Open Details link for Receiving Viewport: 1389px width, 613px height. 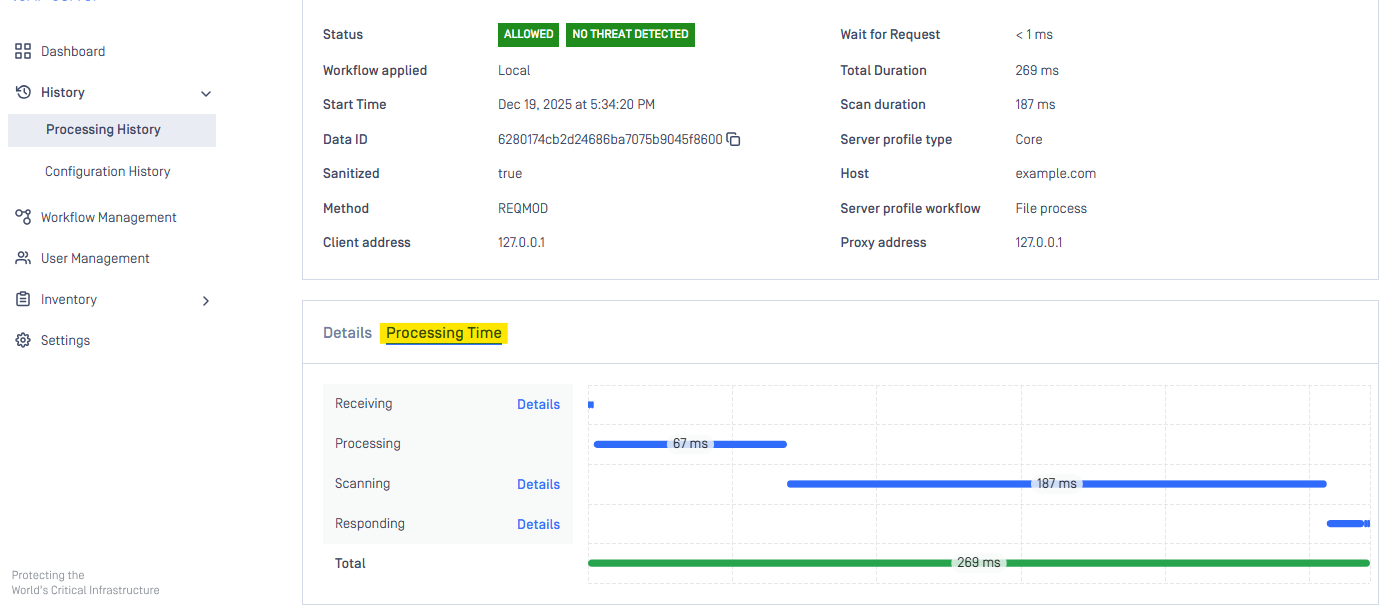pos(538,404)
